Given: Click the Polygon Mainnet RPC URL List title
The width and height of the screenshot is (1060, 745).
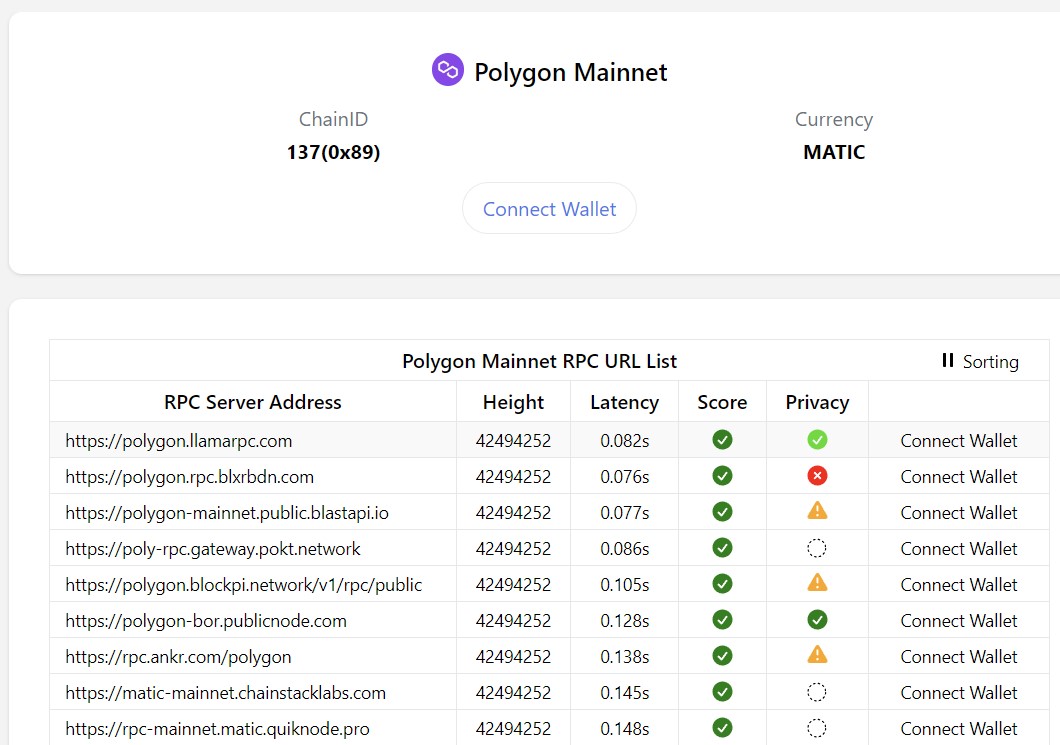Looking at the screenshot, I should tap(539, 361).
